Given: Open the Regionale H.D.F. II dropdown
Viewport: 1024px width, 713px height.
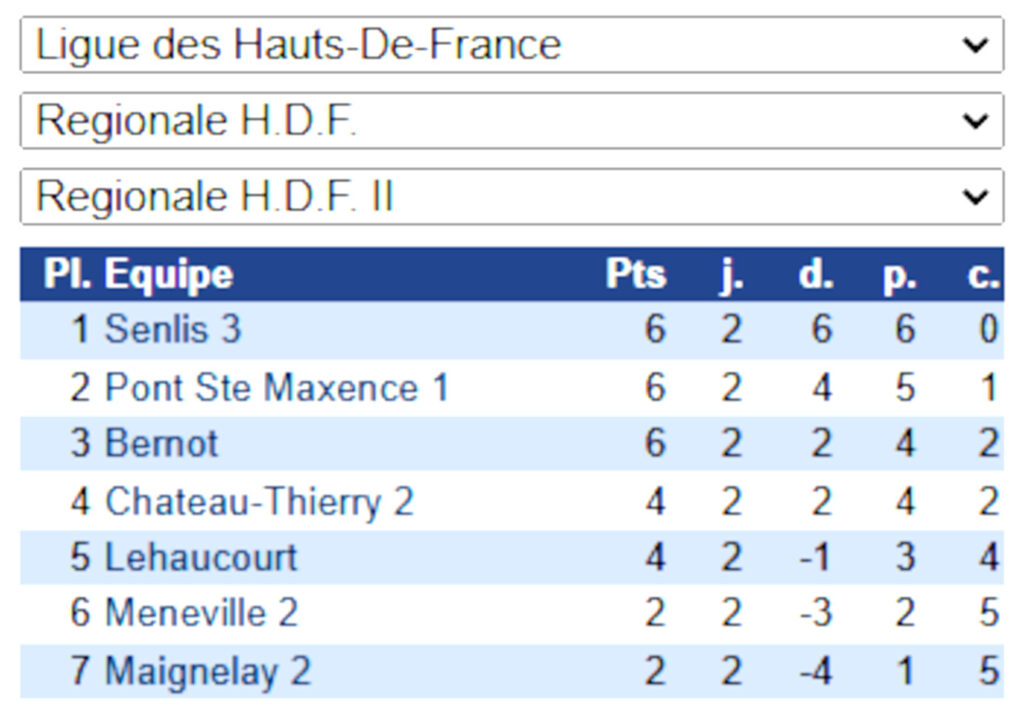Looking at the screenshot, I should (512, 196).
